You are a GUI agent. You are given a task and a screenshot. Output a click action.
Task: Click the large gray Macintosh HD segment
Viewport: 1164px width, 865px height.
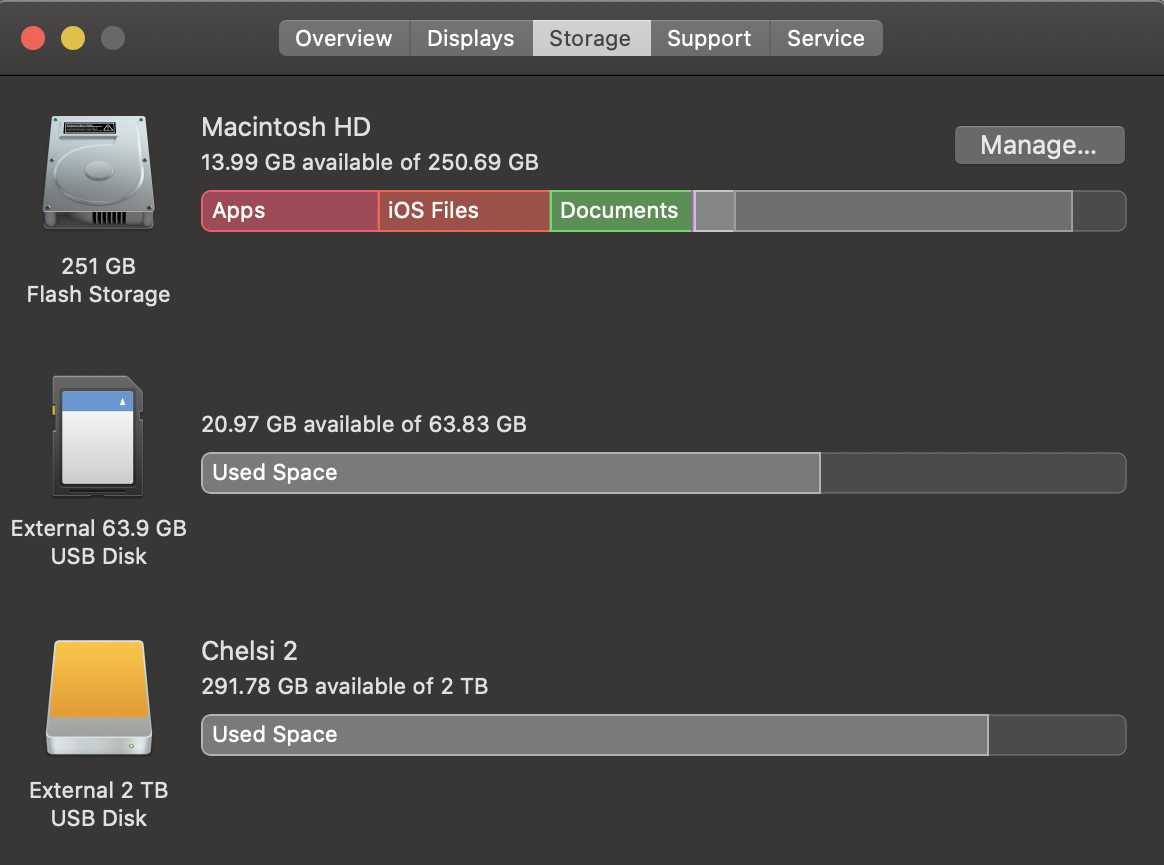pyautogui.click(x=903, y=211)
